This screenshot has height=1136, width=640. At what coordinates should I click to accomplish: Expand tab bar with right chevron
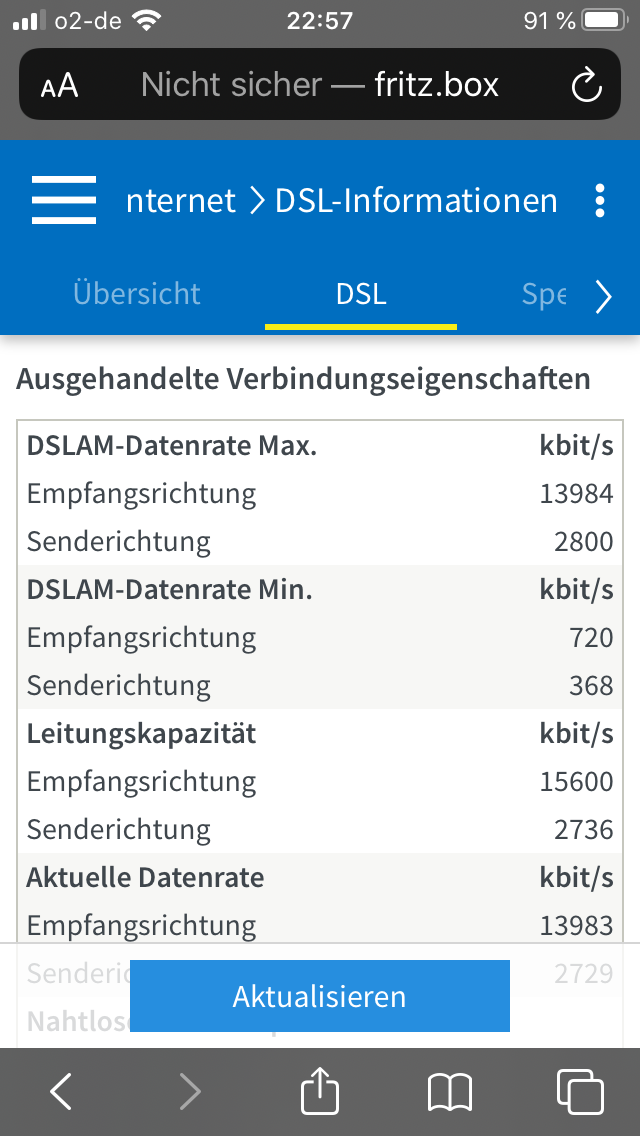[603, 297]
